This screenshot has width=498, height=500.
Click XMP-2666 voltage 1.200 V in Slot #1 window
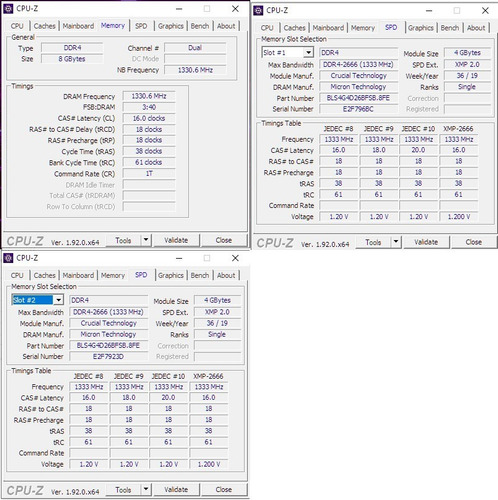(459, 217)
